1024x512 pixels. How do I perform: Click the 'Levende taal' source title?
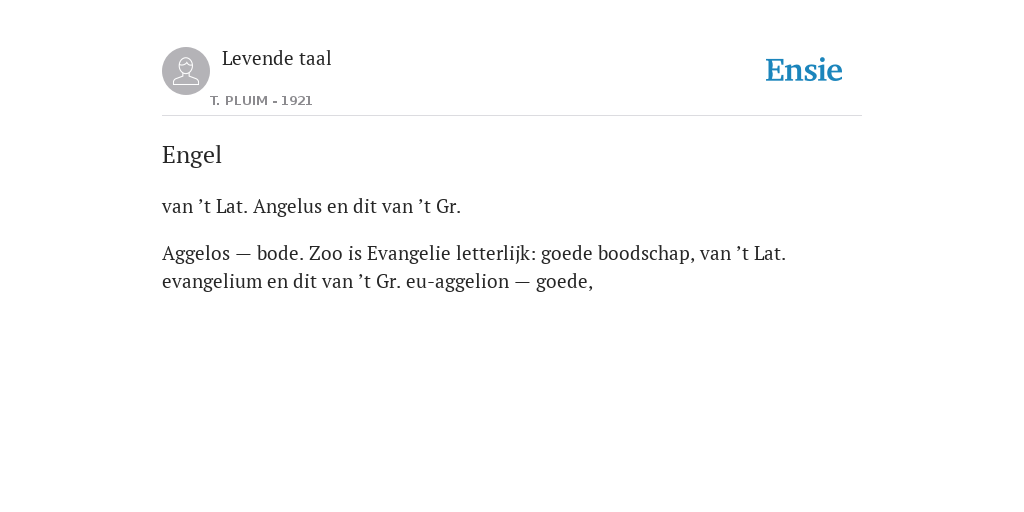pos(277,59)
